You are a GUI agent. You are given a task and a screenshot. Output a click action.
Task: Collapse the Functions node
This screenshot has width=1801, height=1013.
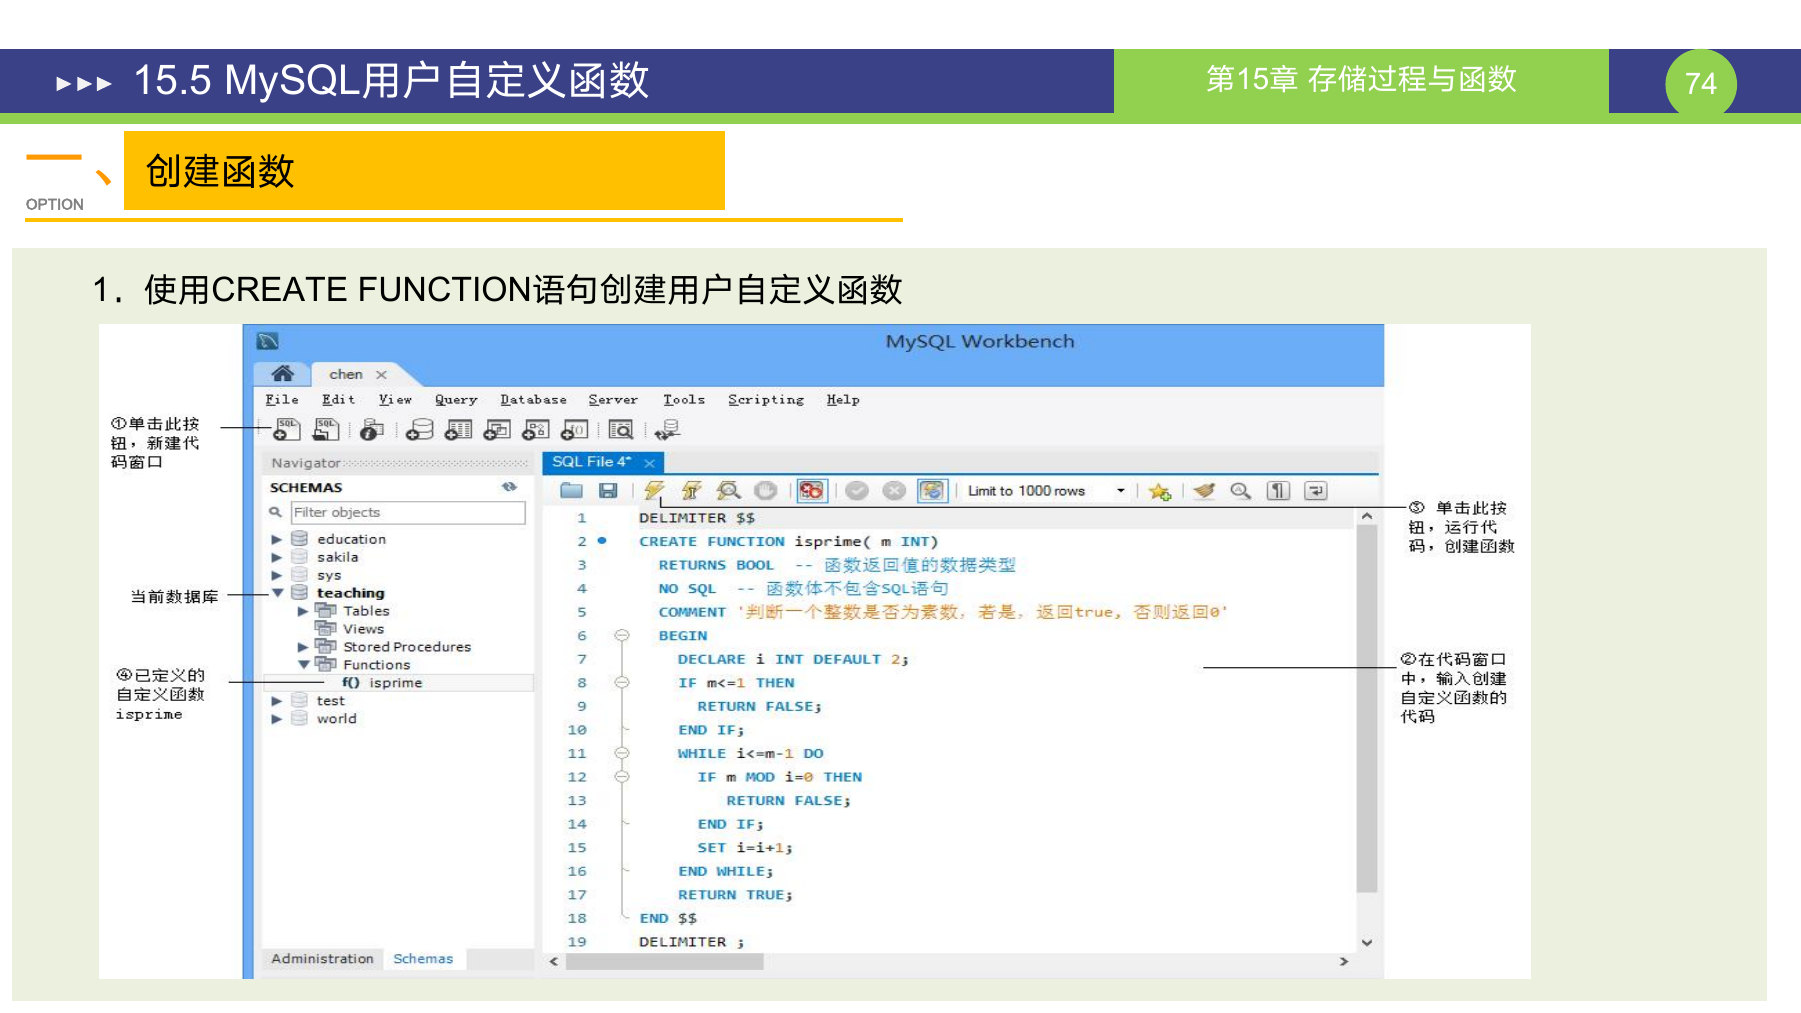(x=303, y=665)
